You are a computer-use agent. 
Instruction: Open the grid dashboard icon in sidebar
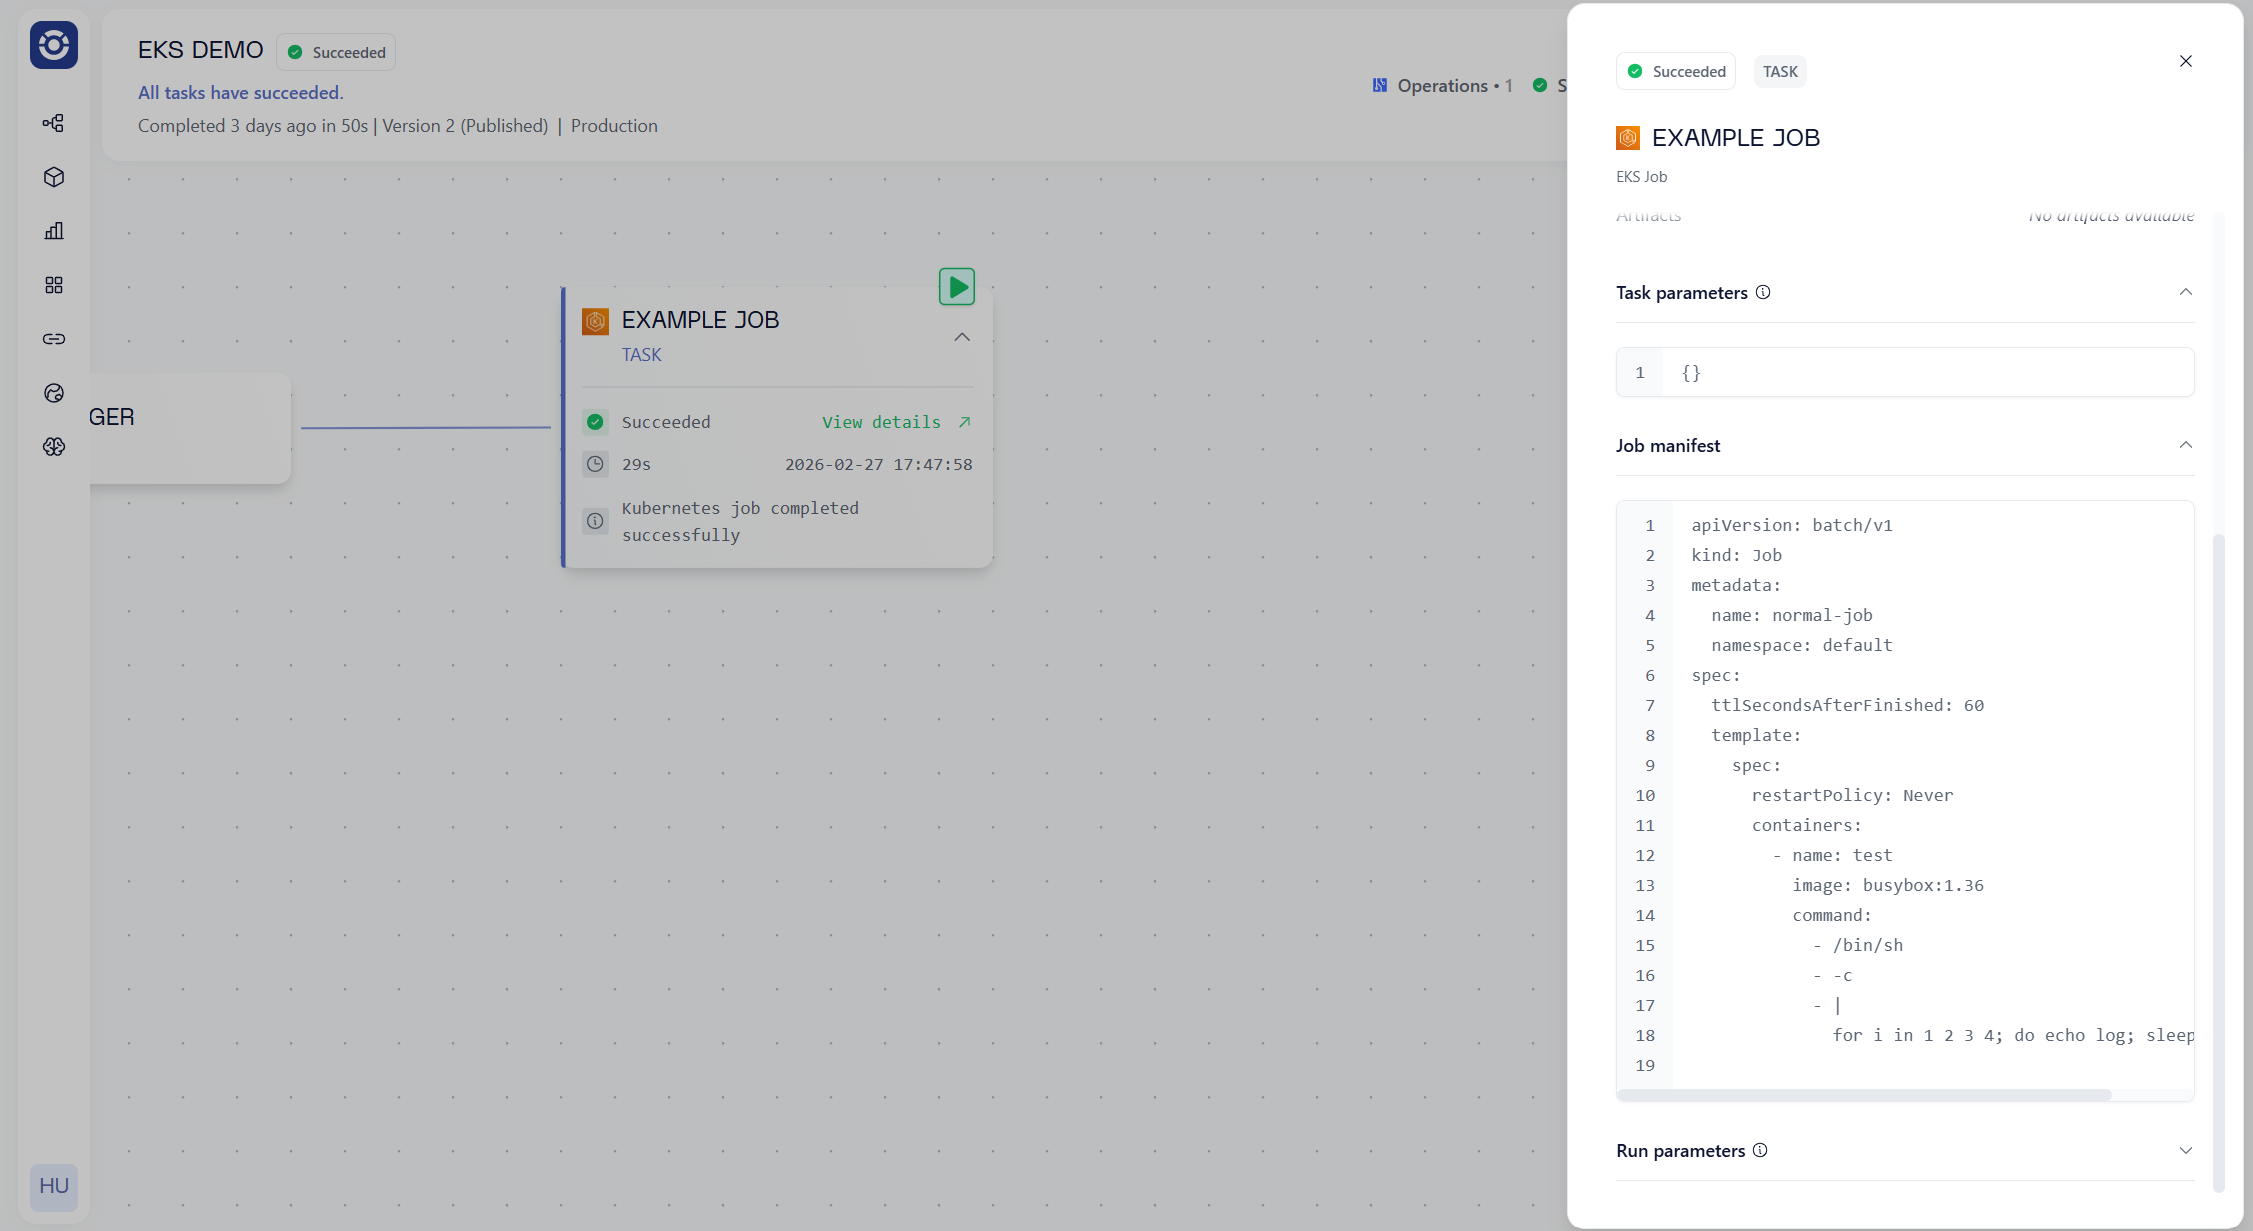coord(54,285)
